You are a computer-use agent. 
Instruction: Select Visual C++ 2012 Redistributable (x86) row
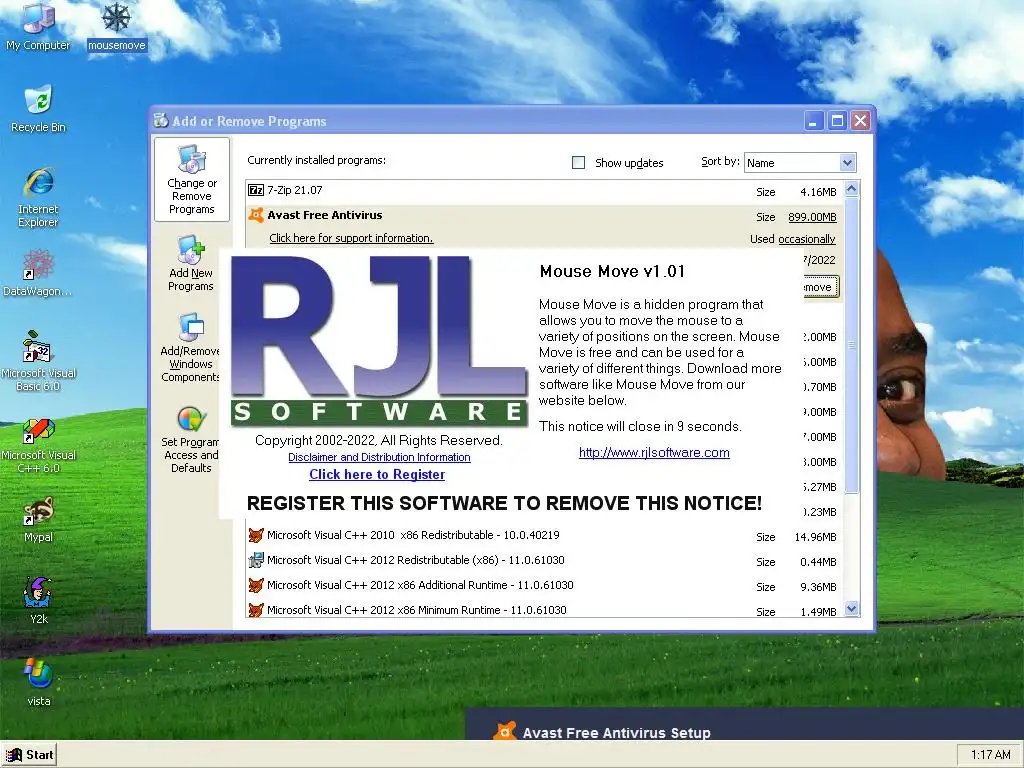click(x=544, y=561)
